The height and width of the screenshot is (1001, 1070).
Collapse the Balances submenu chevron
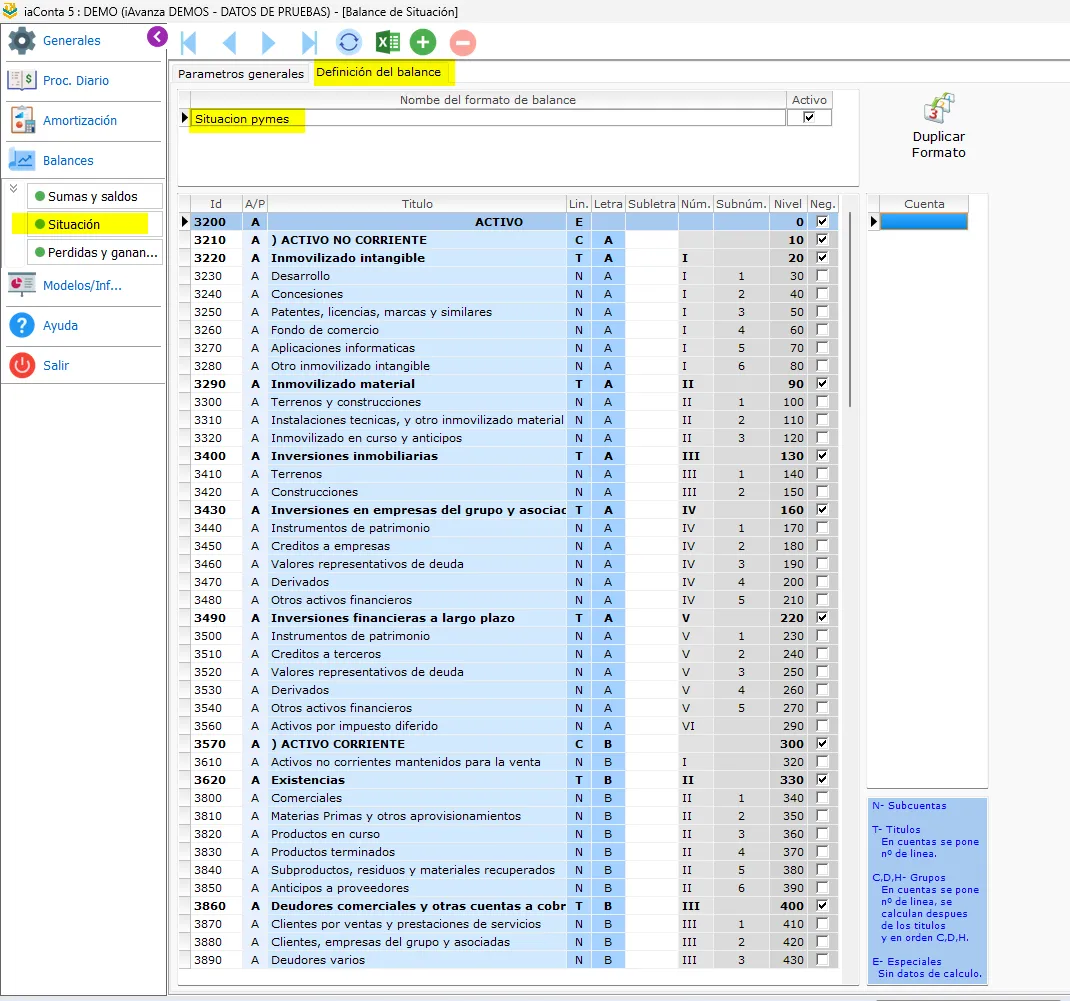point(14,188)
